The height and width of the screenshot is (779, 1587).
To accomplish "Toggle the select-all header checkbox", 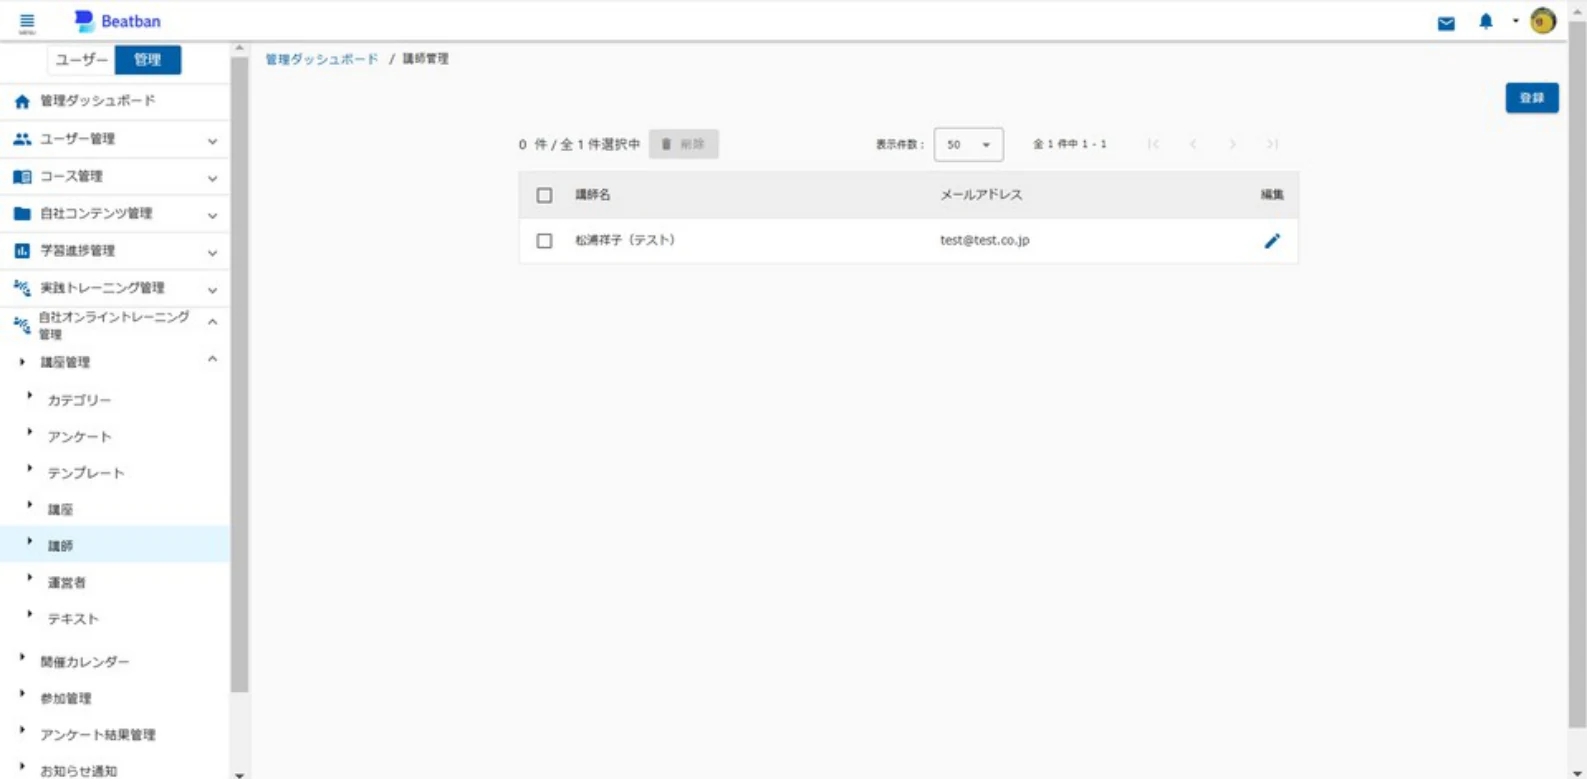I will tap(544, 195).
